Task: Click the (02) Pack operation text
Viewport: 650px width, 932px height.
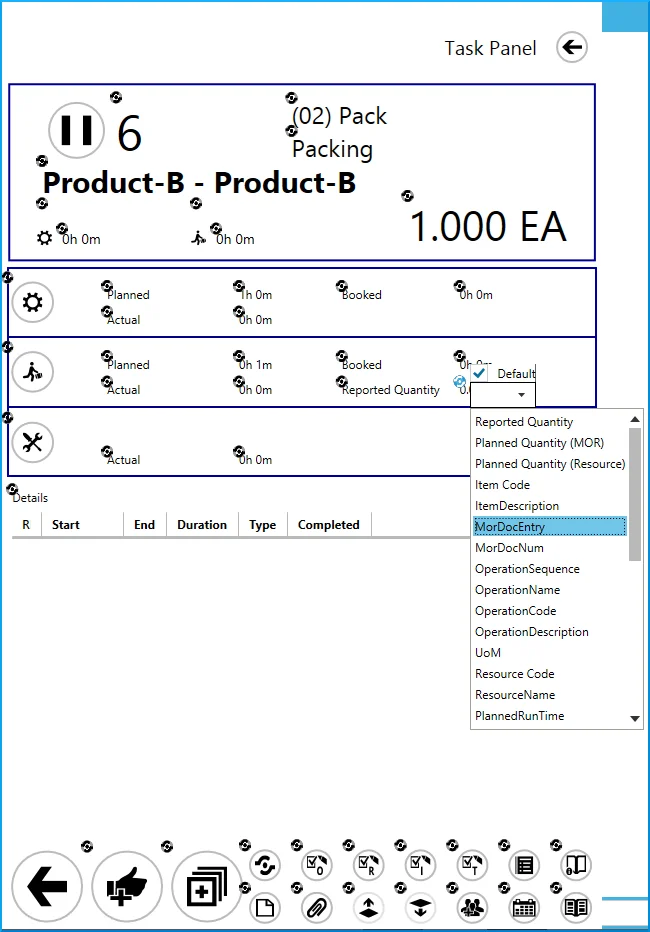Action: (339, 116)
